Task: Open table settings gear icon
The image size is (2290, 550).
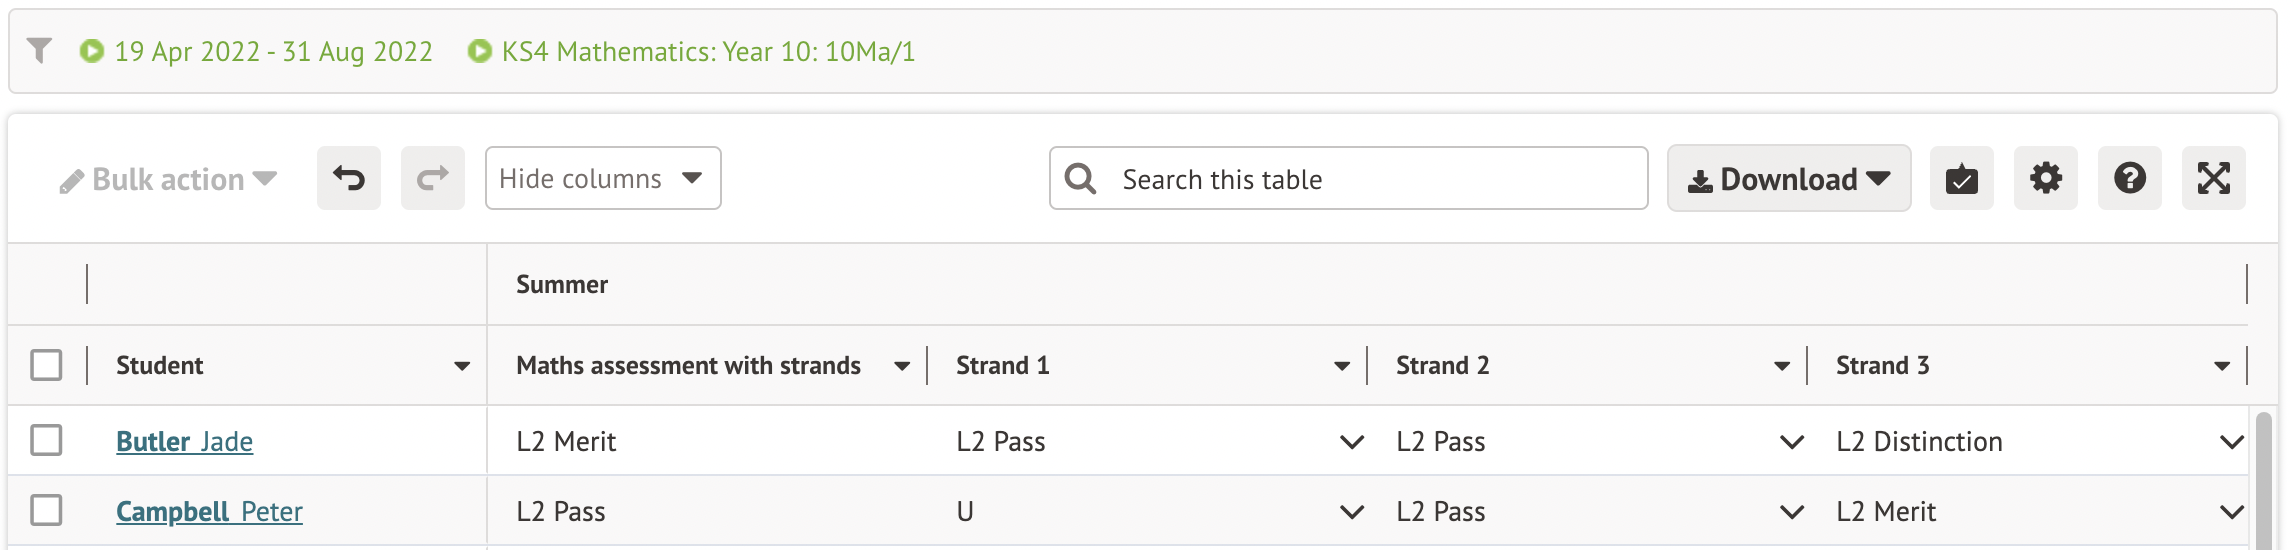Action: coord(2045,179)
